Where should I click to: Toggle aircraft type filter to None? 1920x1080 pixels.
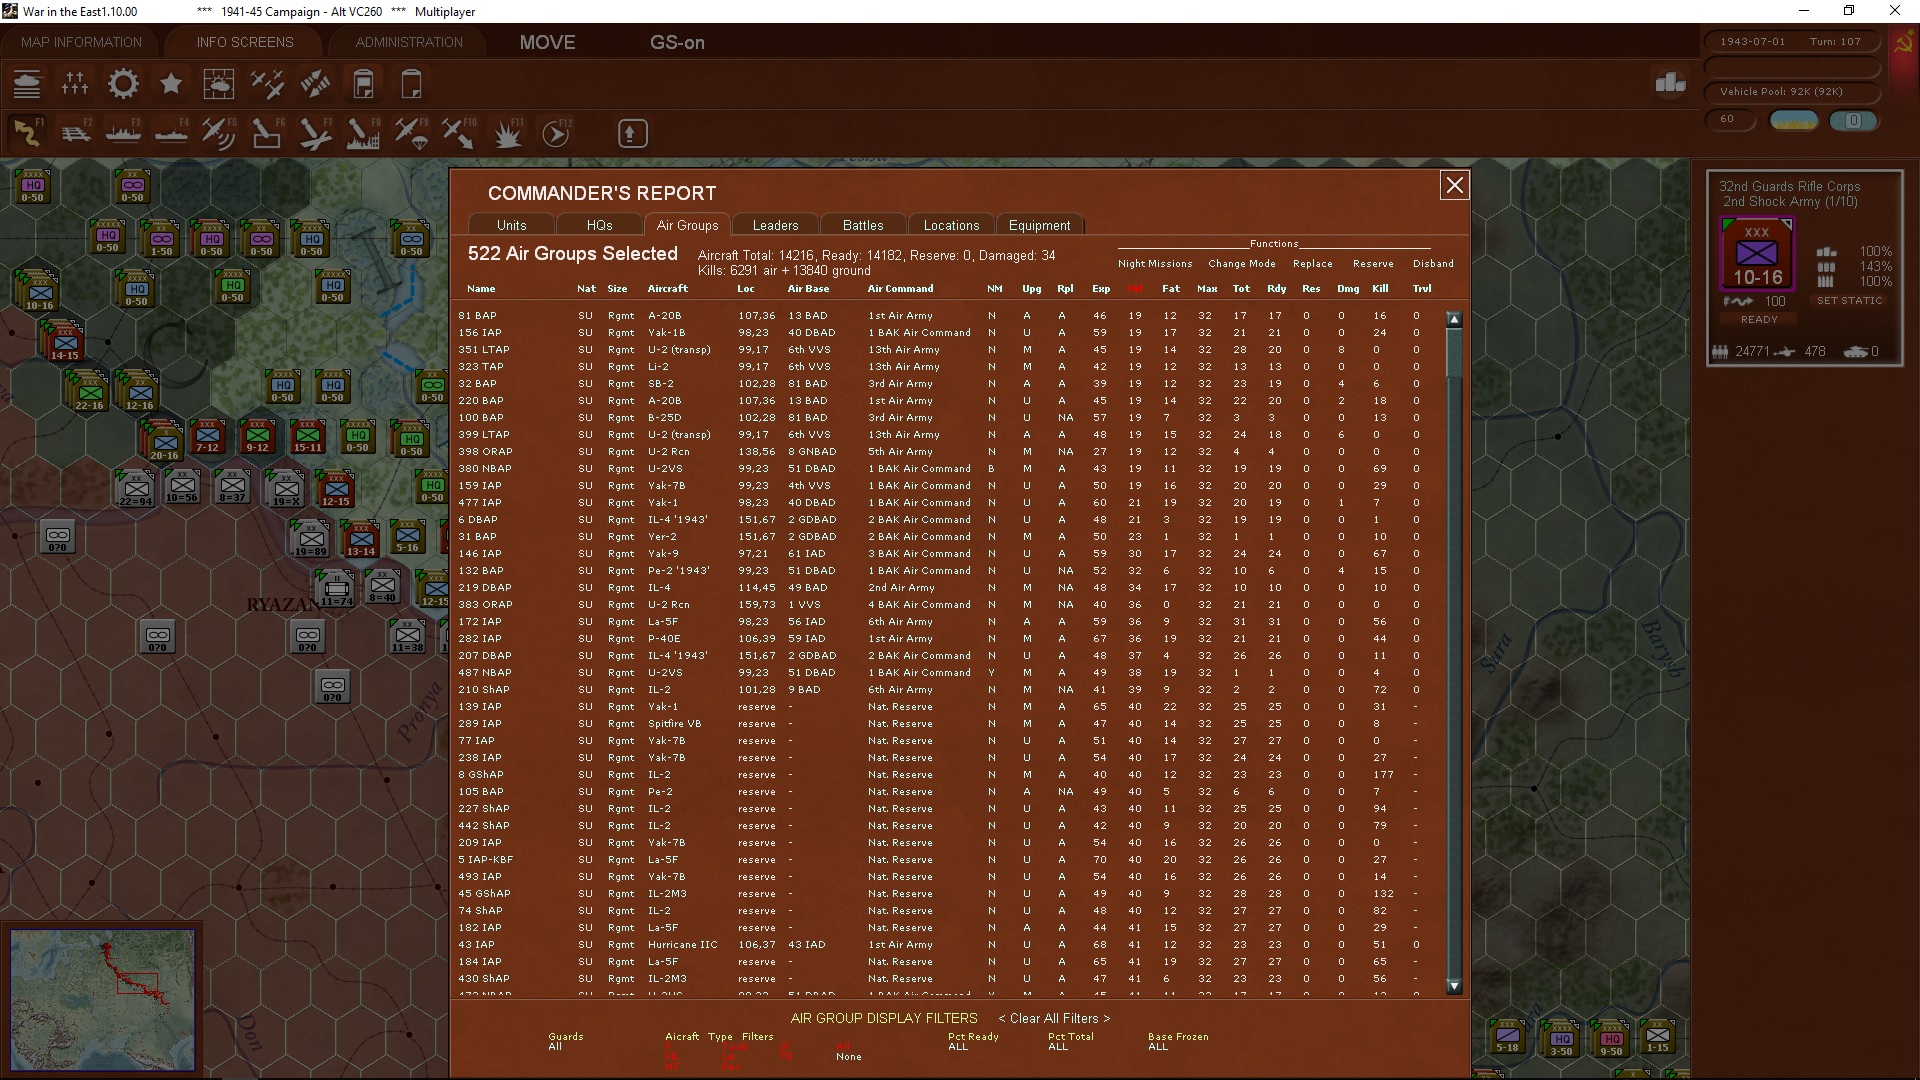tap(848, 1057)
